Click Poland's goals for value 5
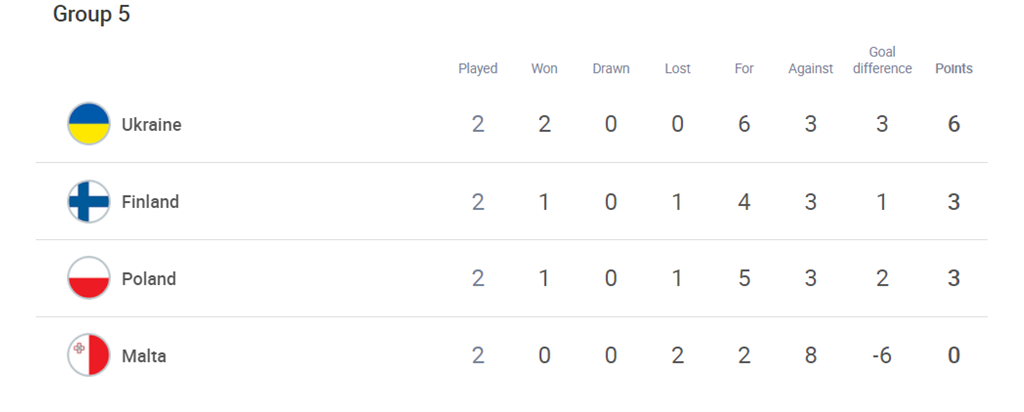The image size is (1024, 412). pyautogui.click(x=744, y=279)
